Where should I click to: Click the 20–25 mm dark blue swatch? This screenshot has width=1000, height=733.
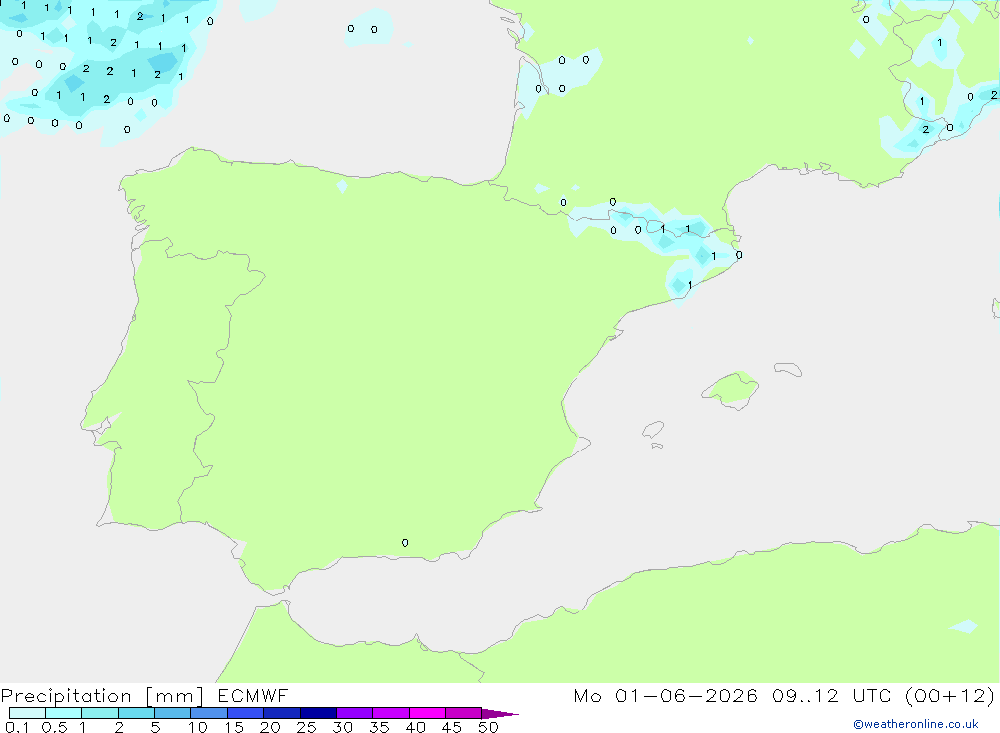click(282, 713)
